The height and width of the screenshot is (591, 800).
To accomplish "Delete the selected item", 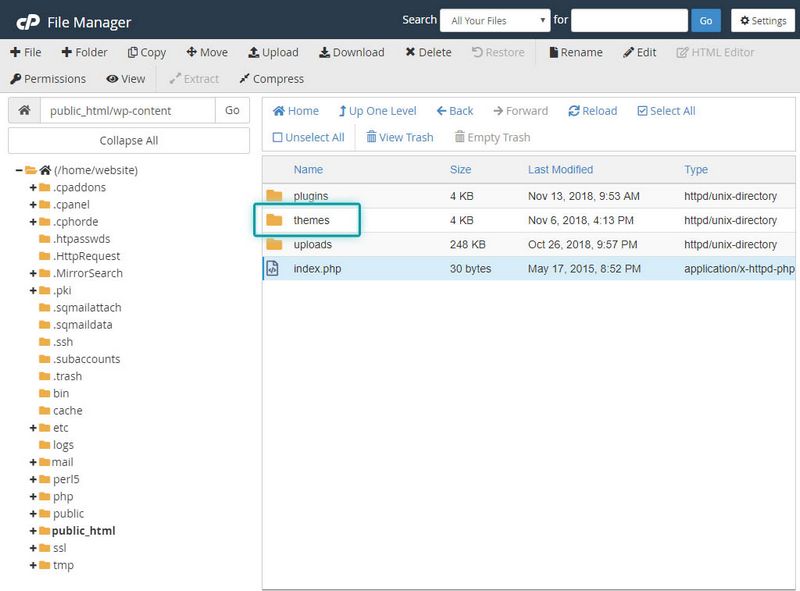I will (x=428, y=52).
